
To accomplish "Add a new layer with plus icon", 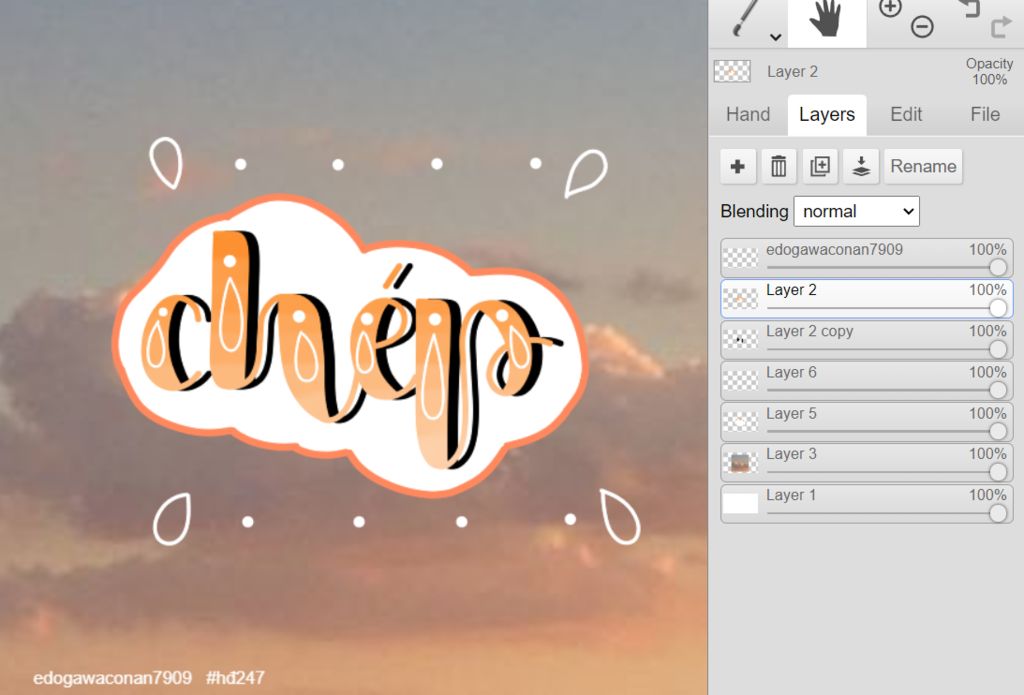I will point(738,167).
